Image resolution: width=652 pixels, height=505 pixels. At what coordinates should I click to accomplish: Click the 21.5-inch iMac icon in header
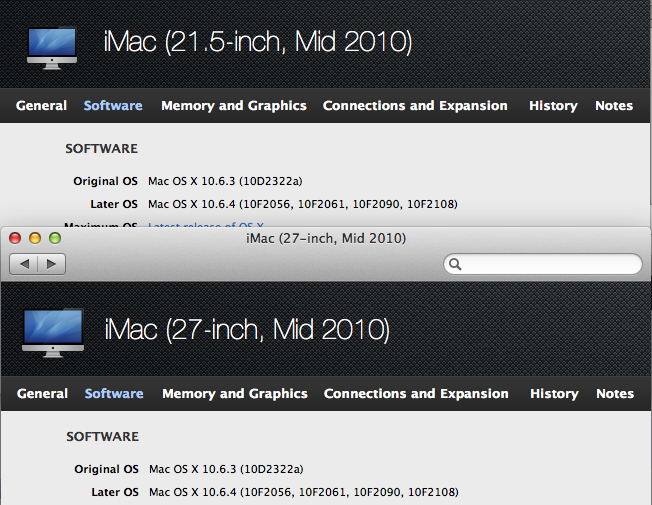(52, 48)
